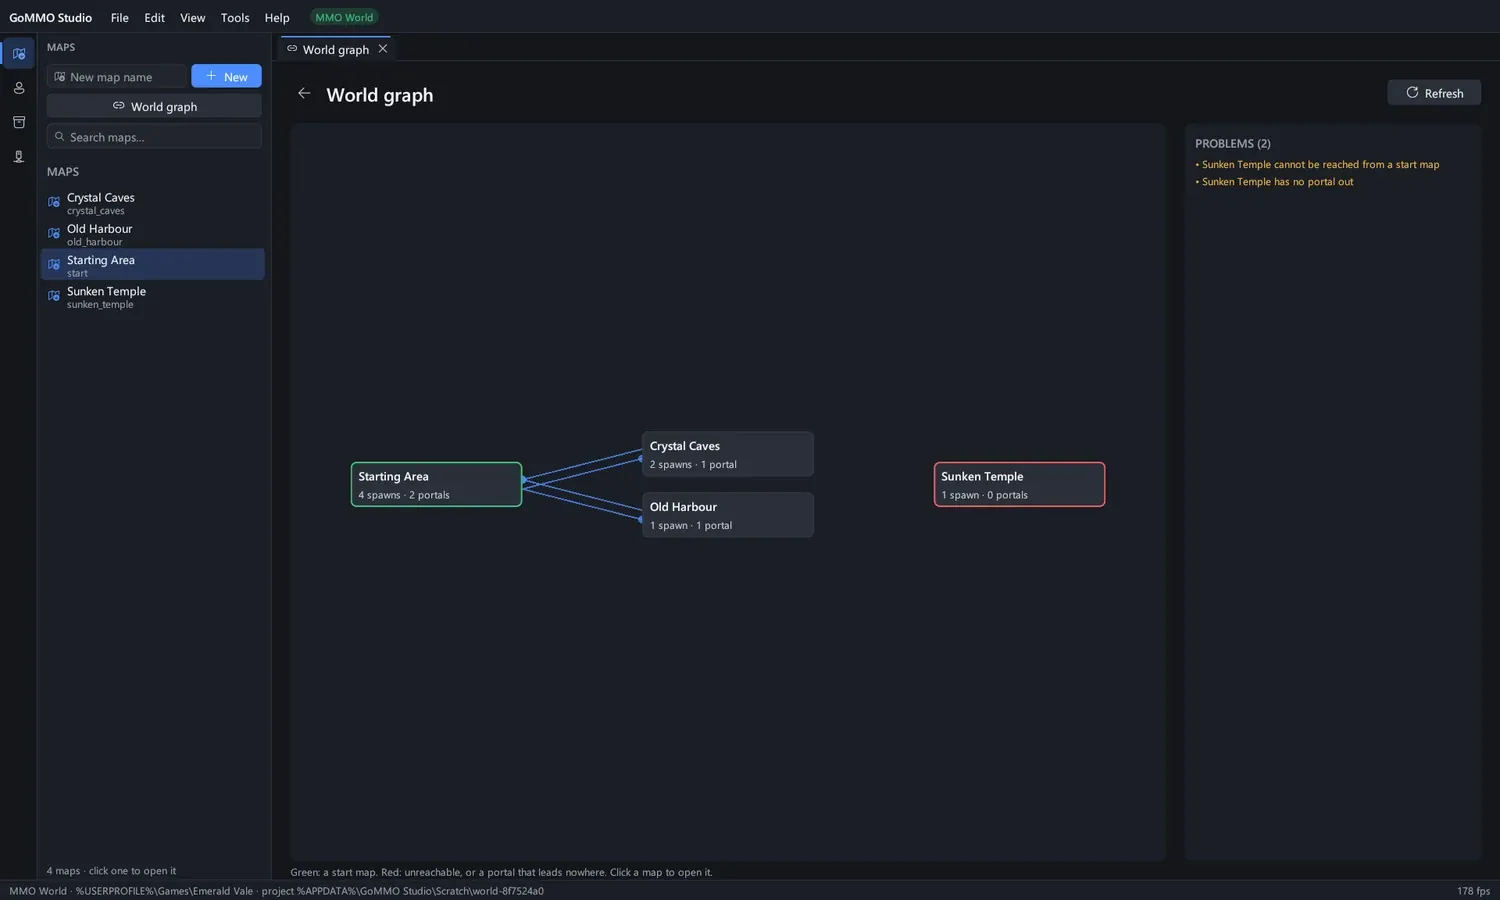Open the Maps sidebar panel icon

(18, 53)
